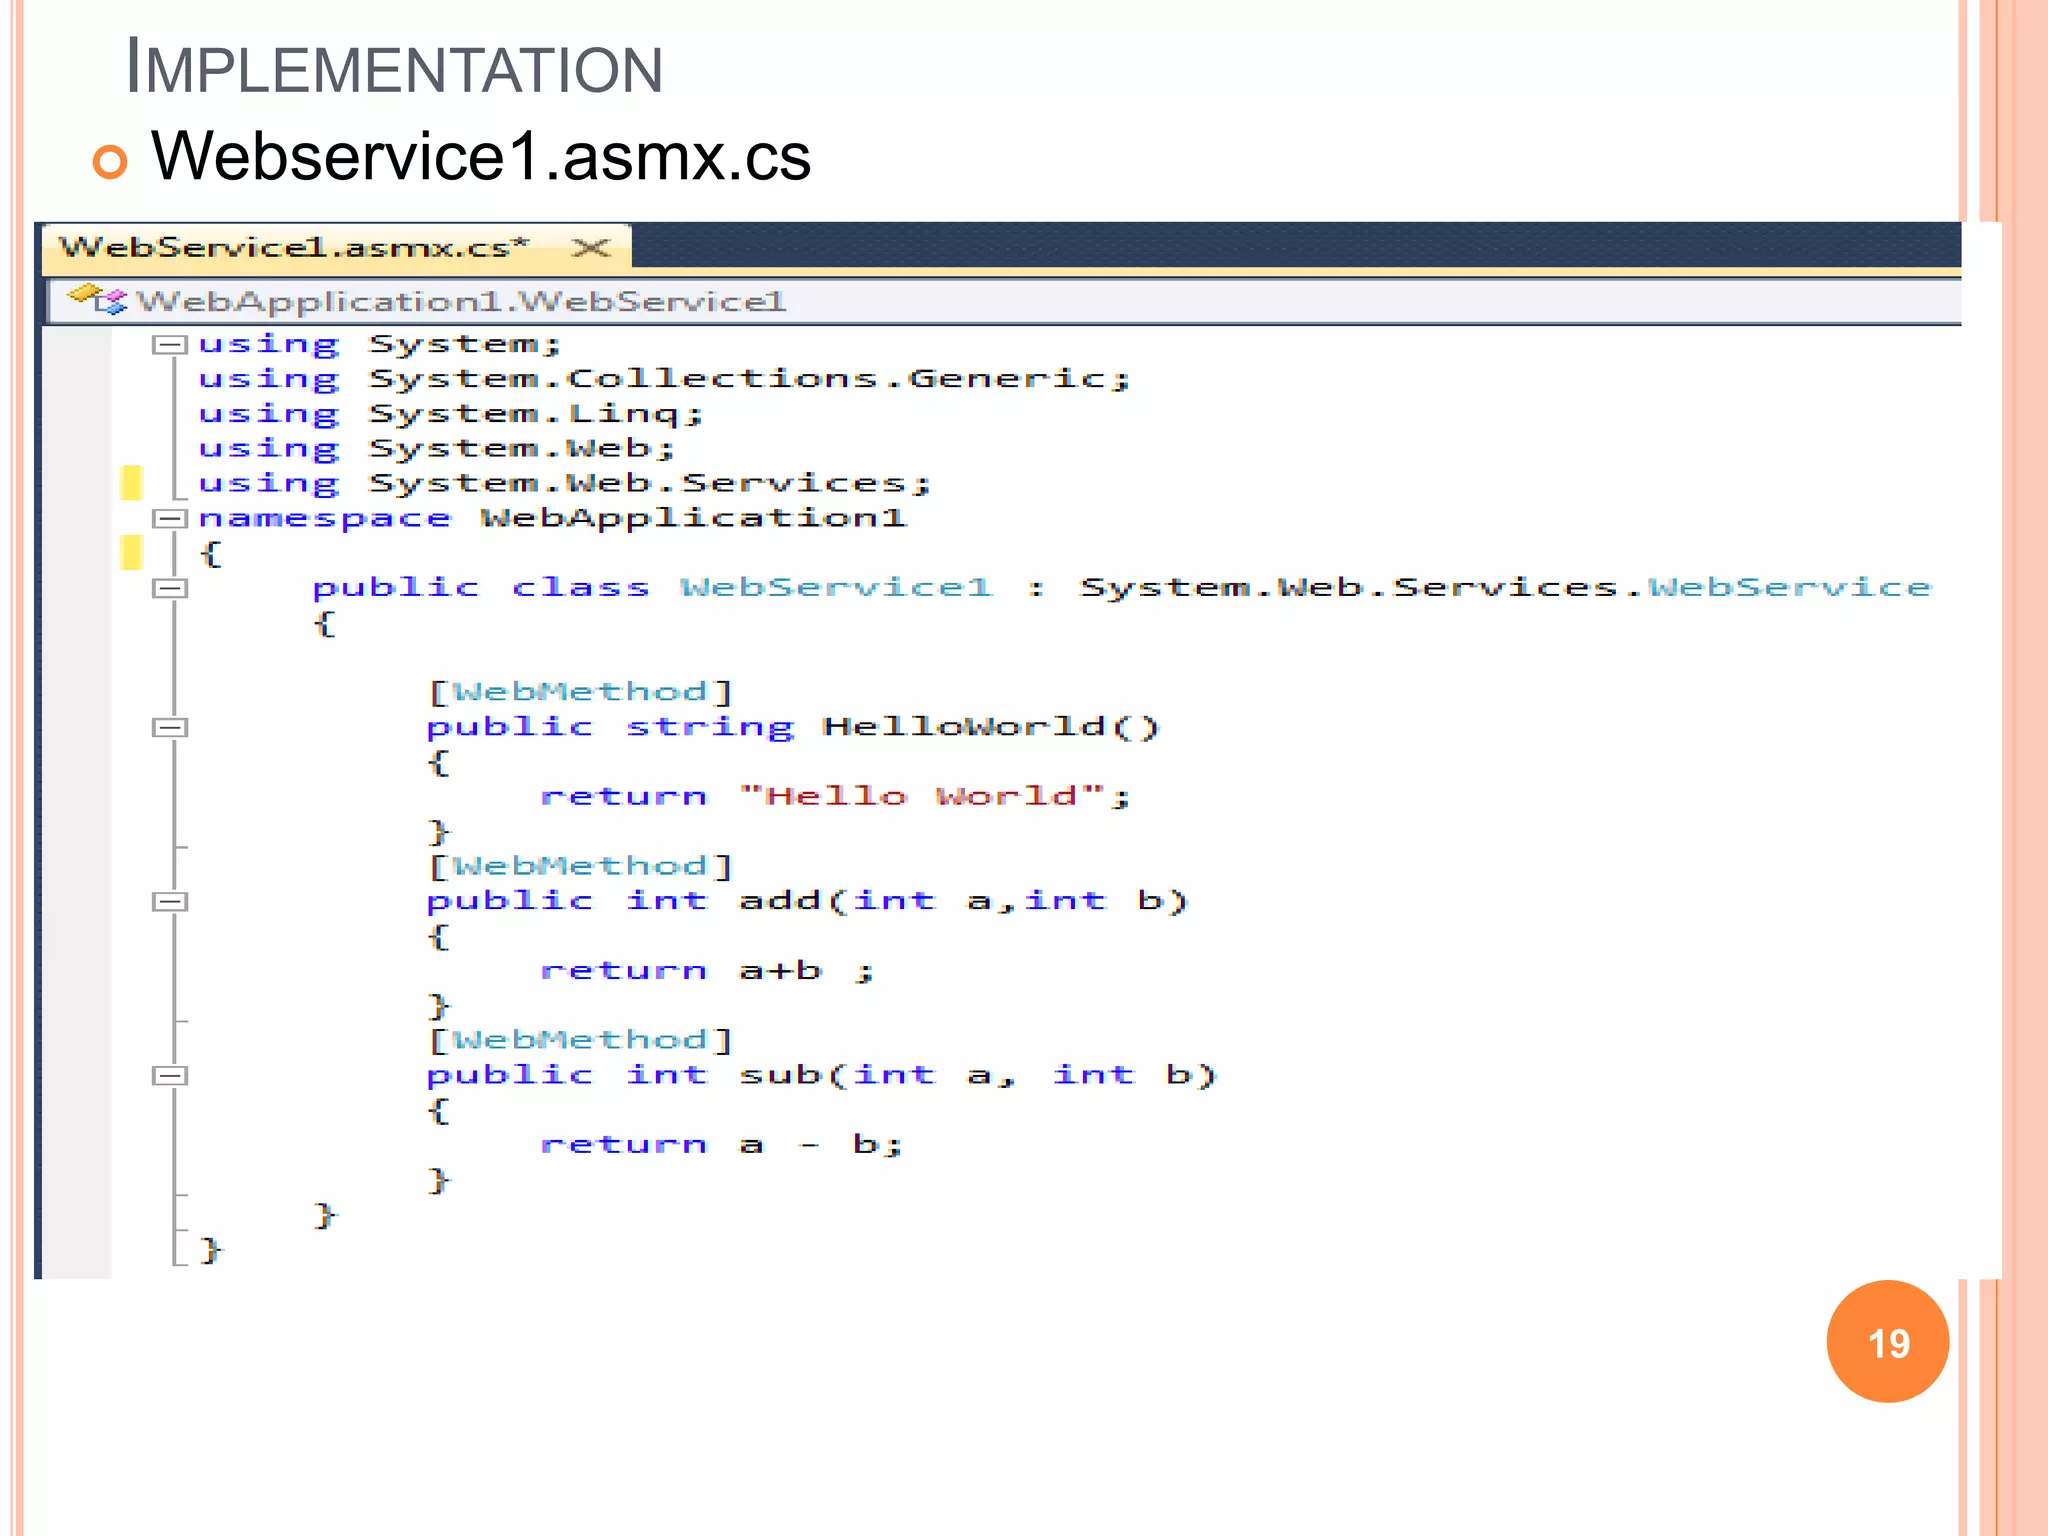Click the slide number 19 badge
The width and height of the screenshot is (2048, 1536).
coord(1887,1341)
